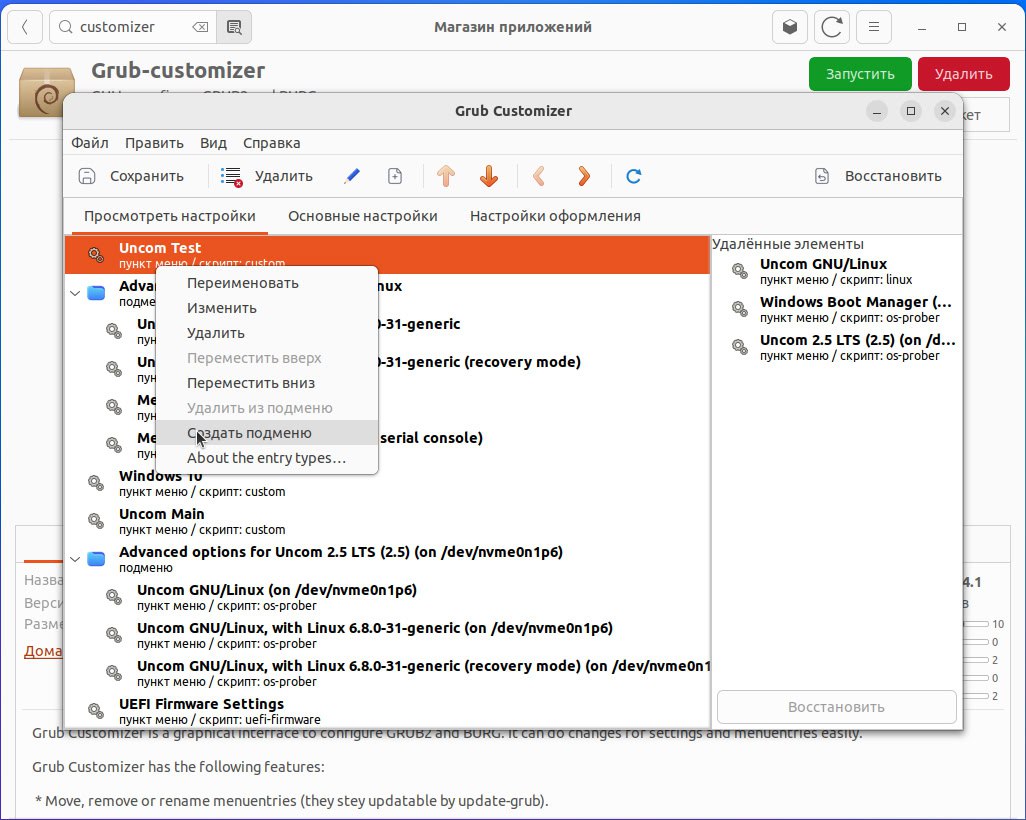Select the os-prober recovery mode entry on nvme0n1p6
Screen dimensions: 1026x820
click(387, 673)
